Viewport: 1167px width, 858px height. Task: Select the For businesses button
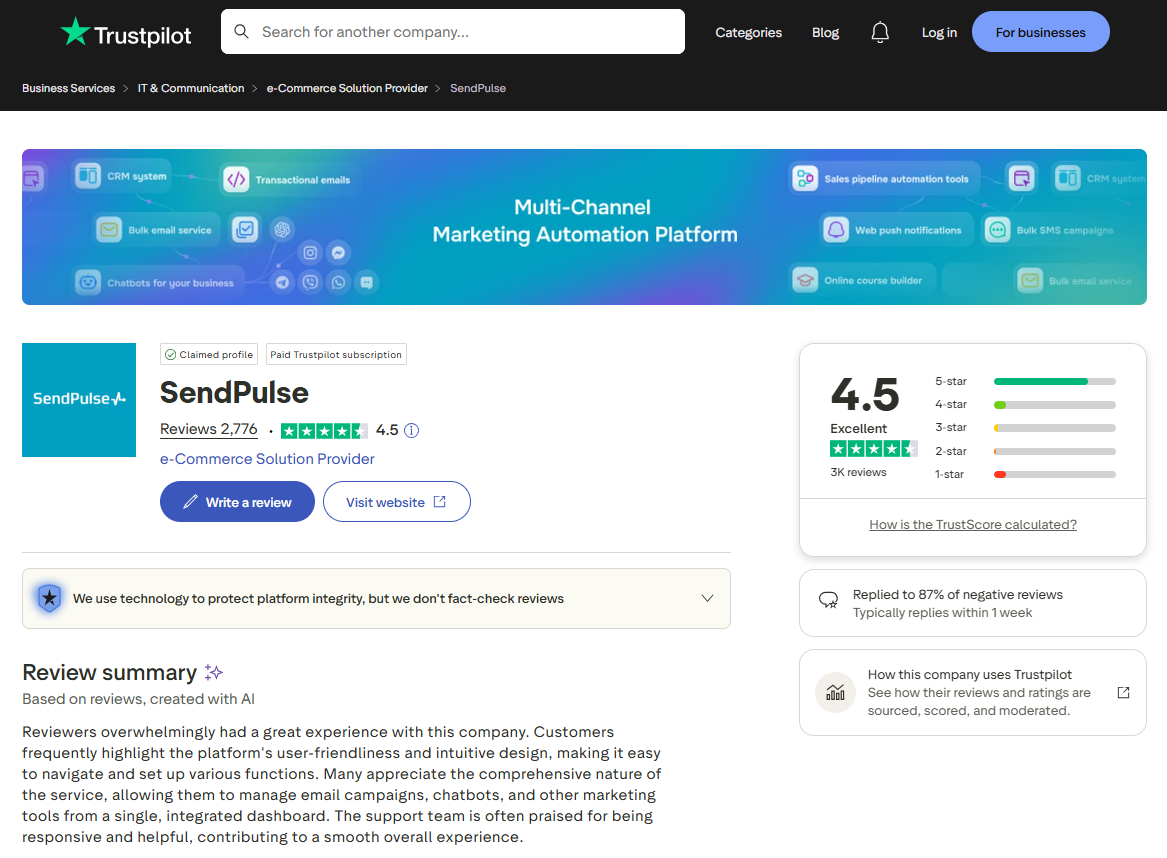coord(1040,31)
